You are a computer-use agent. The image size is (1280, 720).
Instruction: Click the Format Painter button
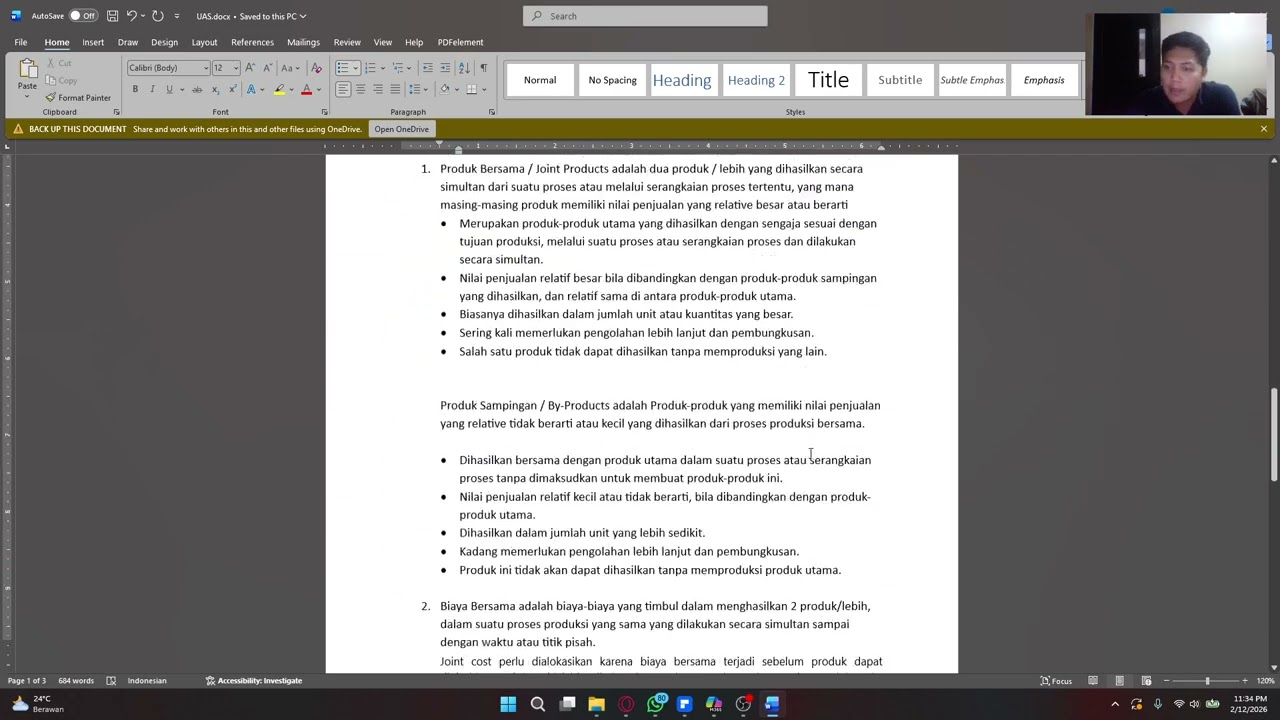tap(78, 98)
